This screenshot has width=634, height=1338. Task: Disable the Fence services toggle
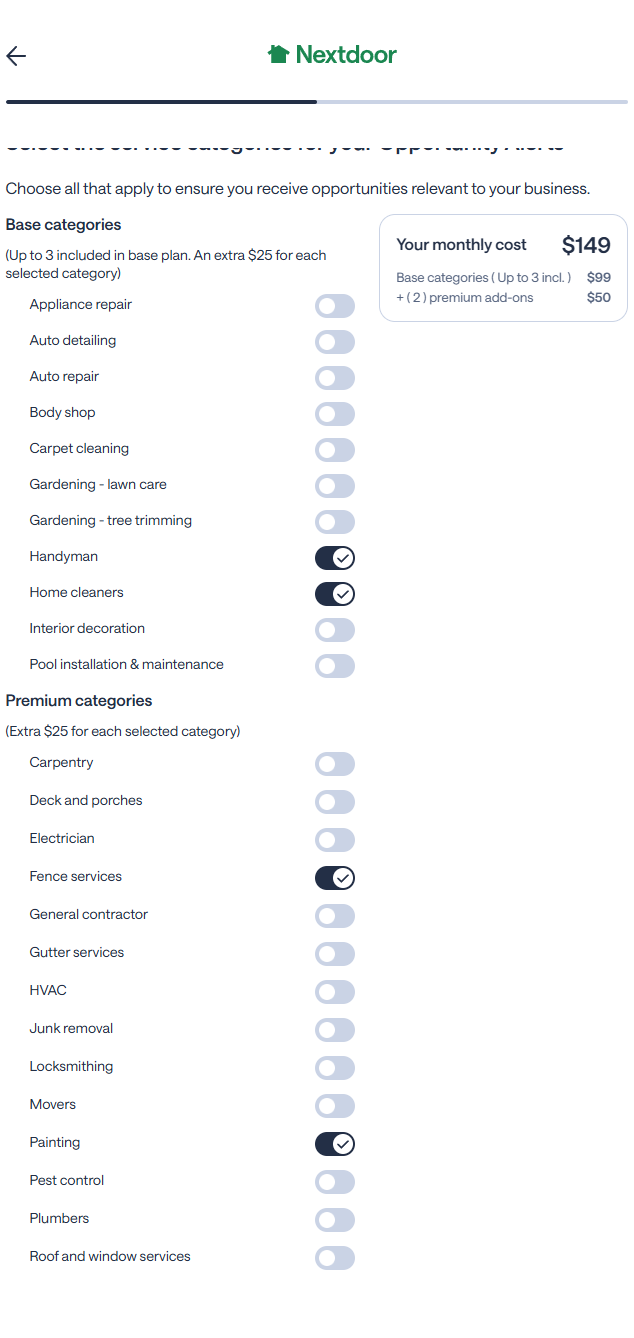[x=335, y=878]
